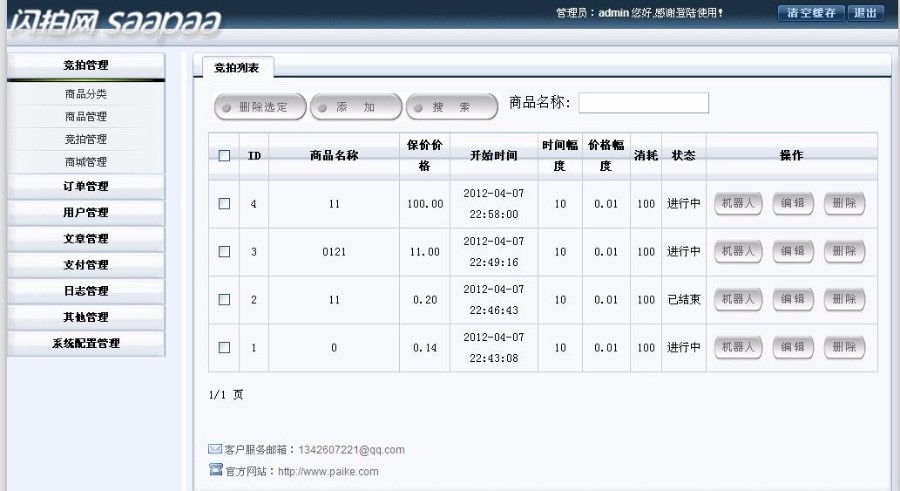Click 删除 button for row ID 1
Image resolution: width=900 pixels, height=491 pixels.
[x=844, y=347]
